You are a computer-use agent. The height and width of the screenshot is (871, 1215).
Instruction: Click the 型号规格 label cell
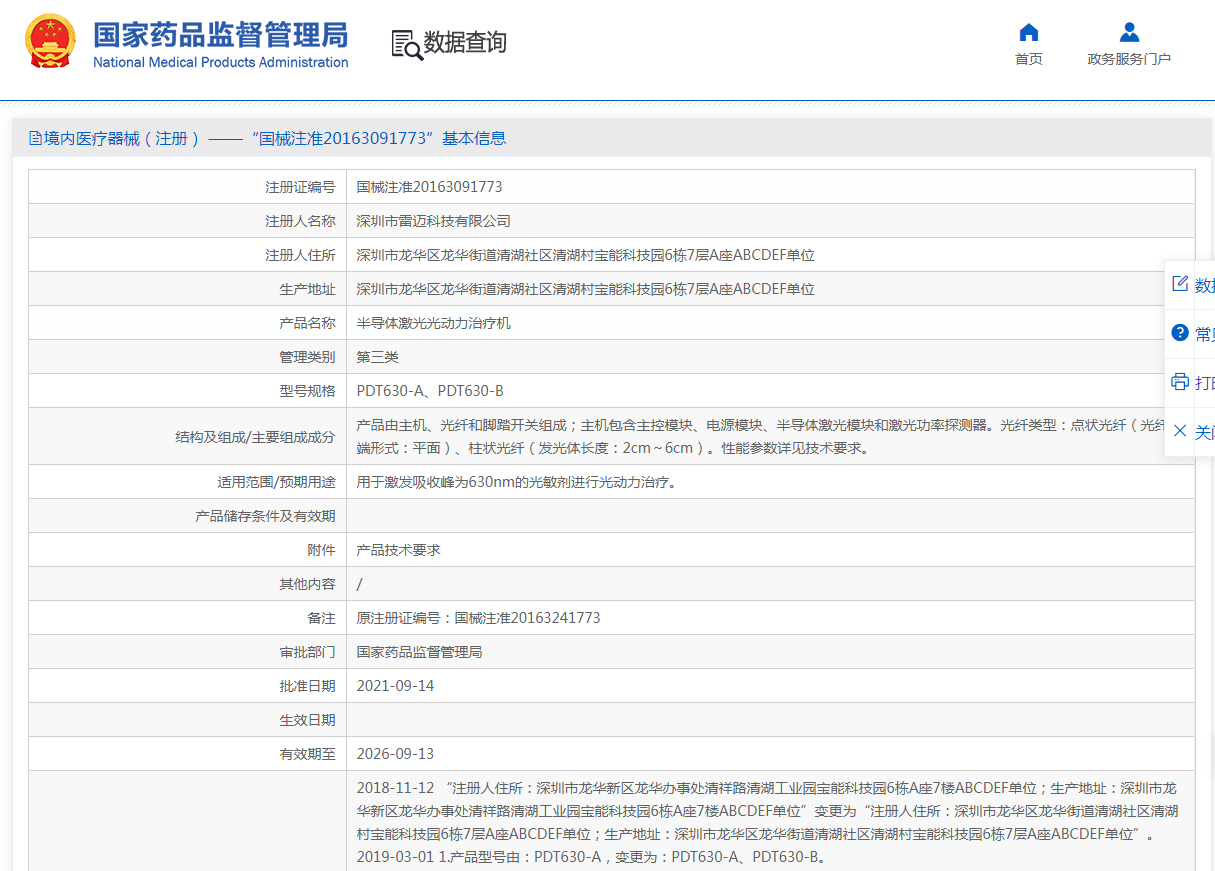pos(187,391)
